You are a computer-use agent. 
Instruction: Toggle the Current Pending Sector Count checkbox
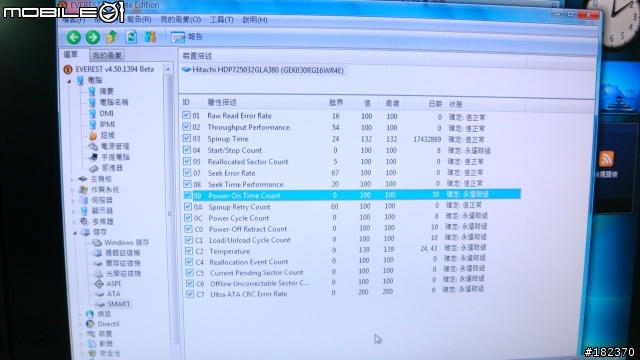[x=189, y=272]
